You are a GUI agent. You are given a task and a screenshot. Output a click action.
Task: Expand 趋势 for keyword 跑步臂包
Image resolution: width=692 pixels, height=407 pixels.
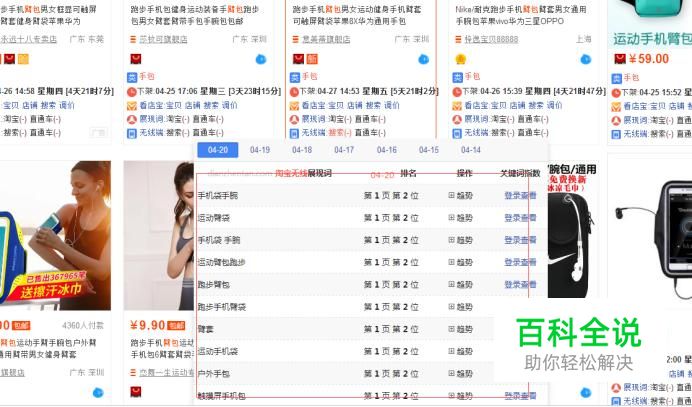tap(461, 285)
